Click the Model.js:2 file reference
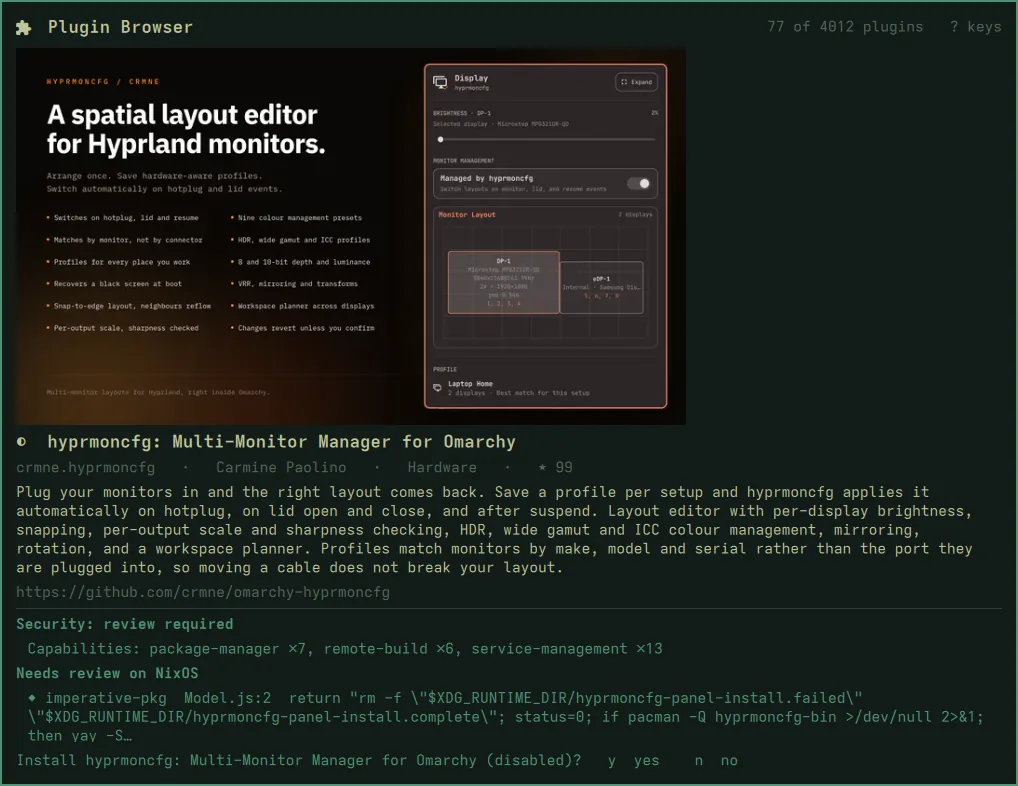This screenshot has width=1018, height=786. [x=227, y=698]
